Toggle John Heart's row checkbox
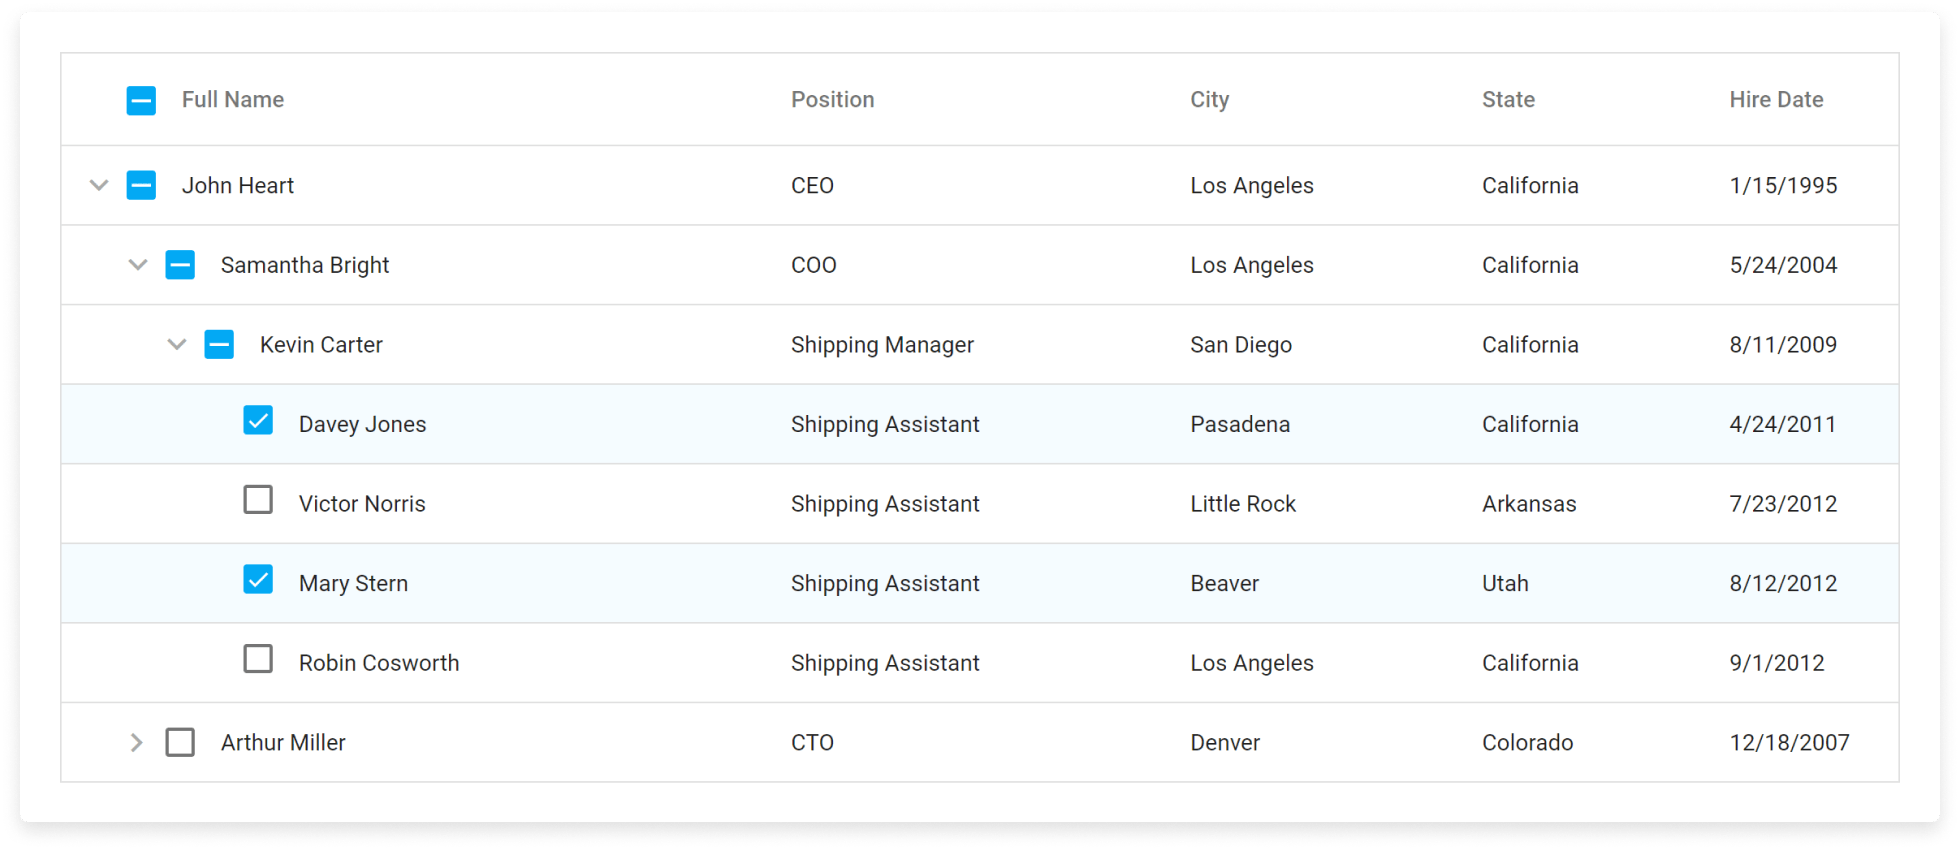This screenshot has width=1960, height=850. (141, 185)
